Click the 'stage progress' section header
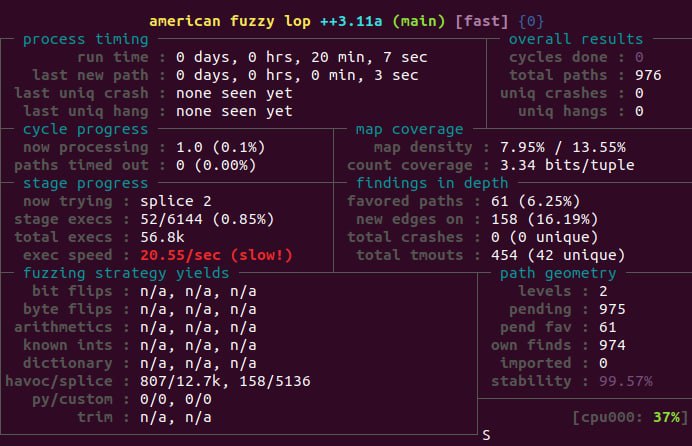692x446 pixels. coord(86,183)
